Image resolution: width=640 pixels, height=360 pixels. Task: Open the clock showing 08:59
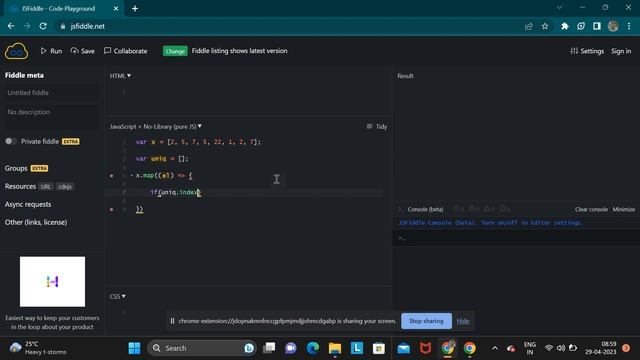(x=600, y=348)
